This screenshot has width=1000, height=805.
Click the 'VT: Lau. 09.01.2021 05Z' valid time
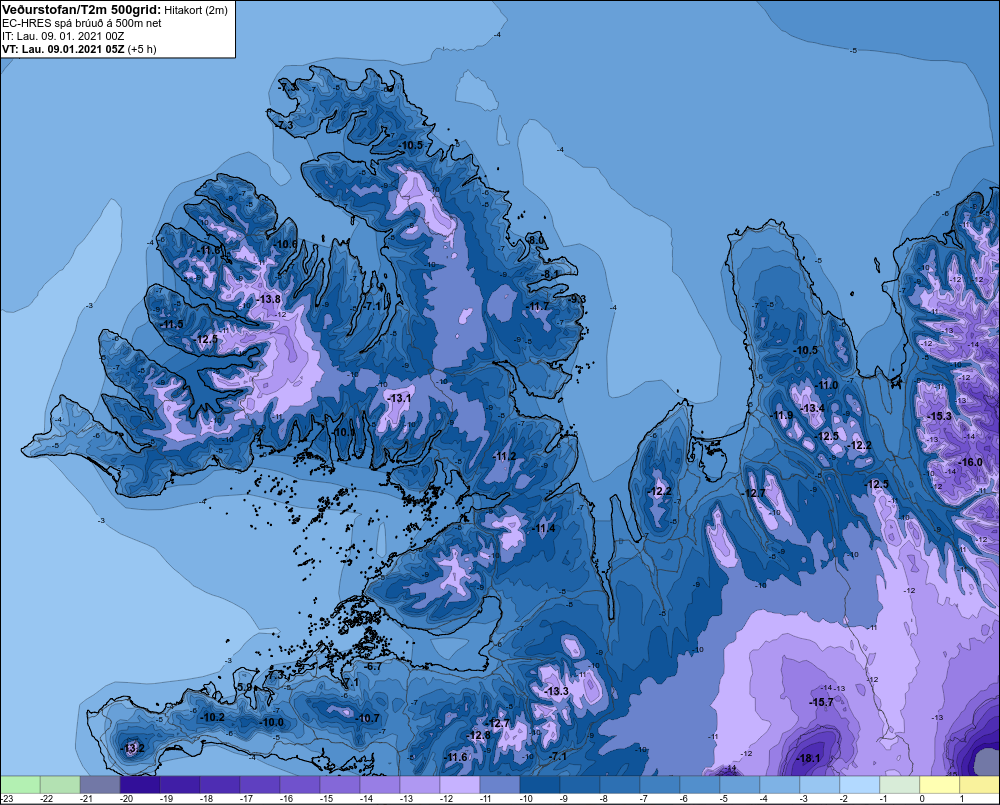click(63, 49)
